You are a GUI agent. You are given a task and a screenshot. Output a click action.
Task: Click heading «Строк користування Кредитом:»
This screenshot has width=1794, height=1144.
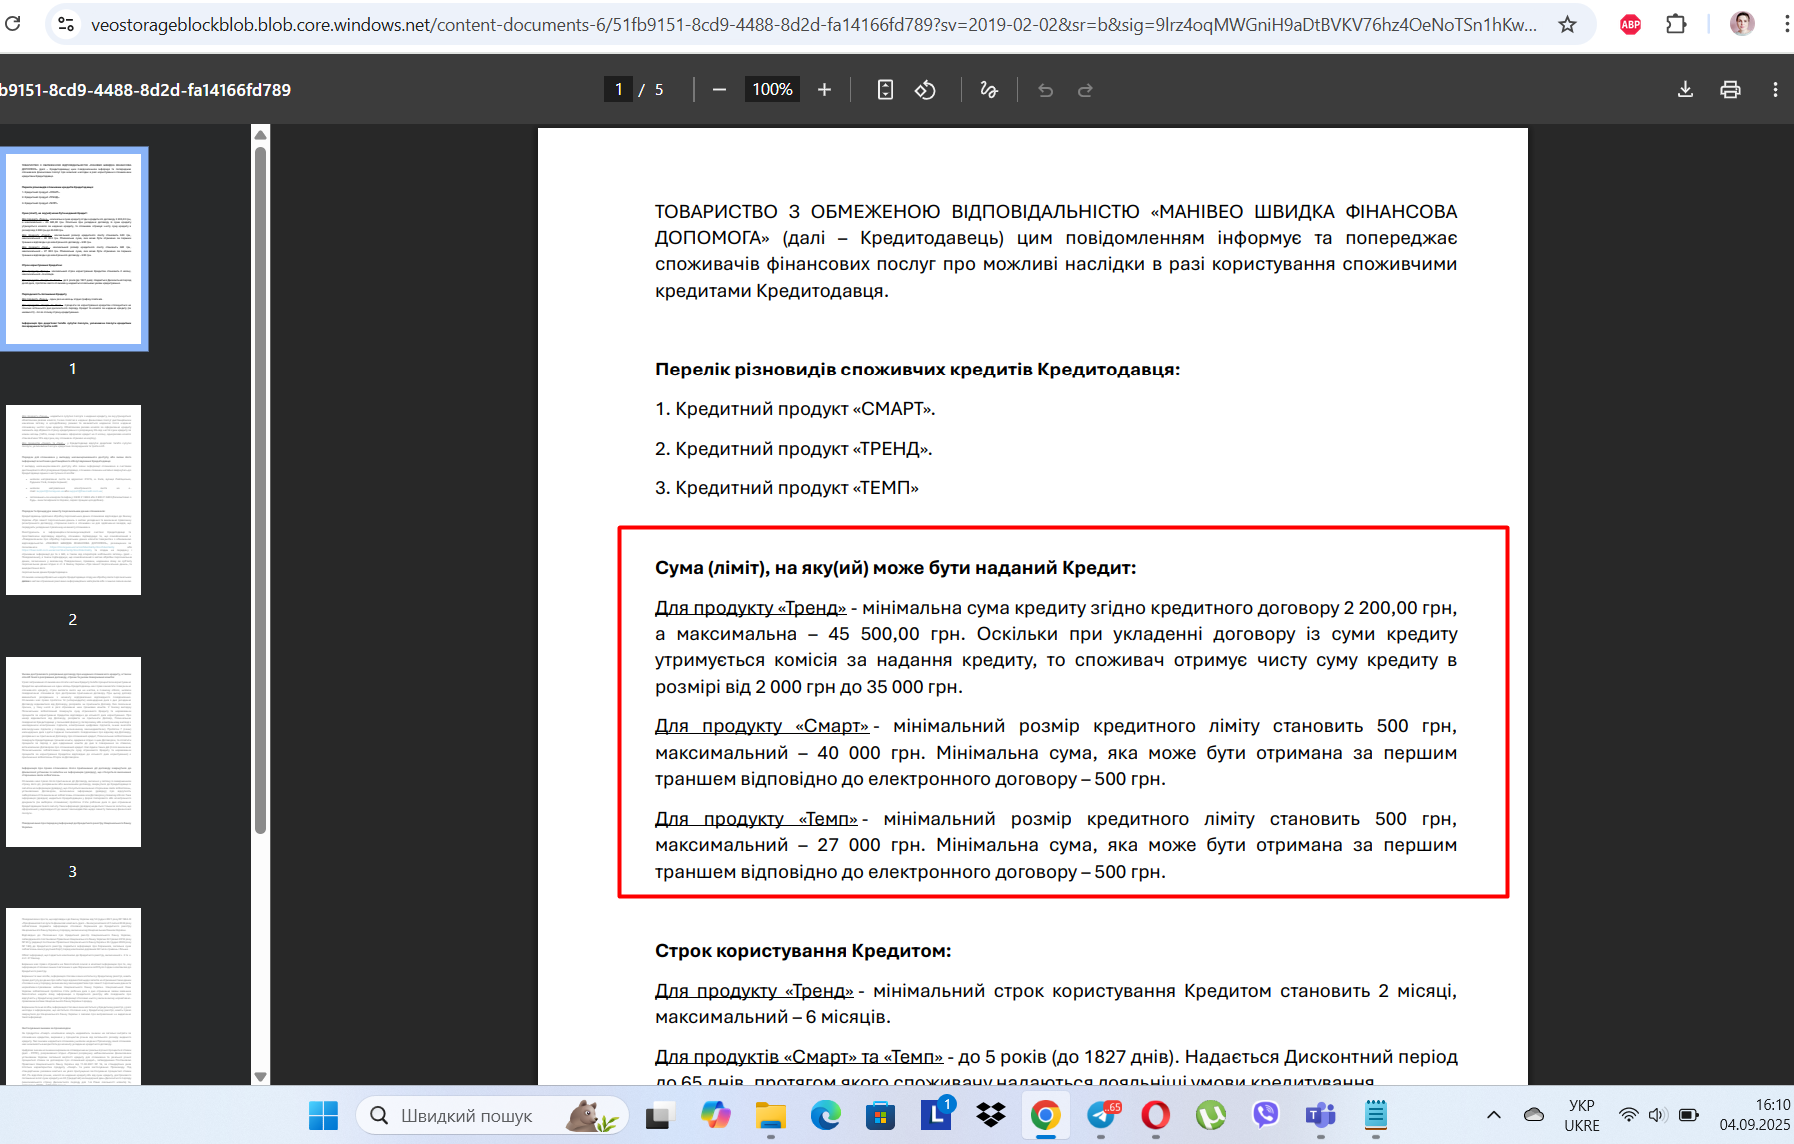(x=803, y=951)
